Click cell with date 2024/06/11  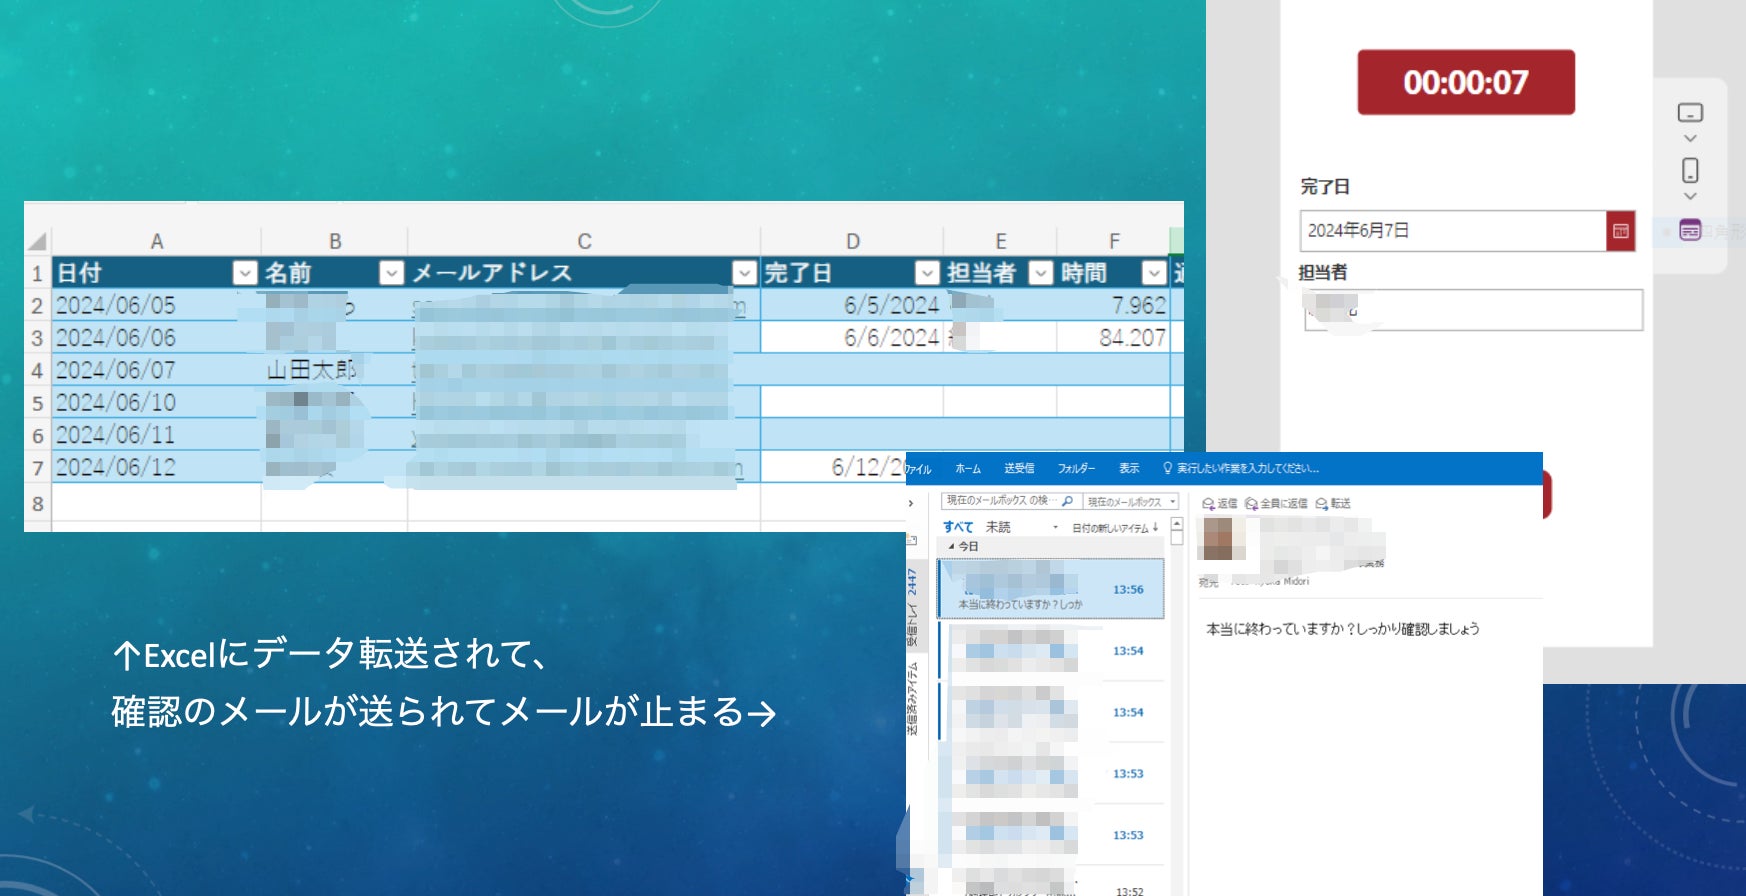[x=156, y=435]
